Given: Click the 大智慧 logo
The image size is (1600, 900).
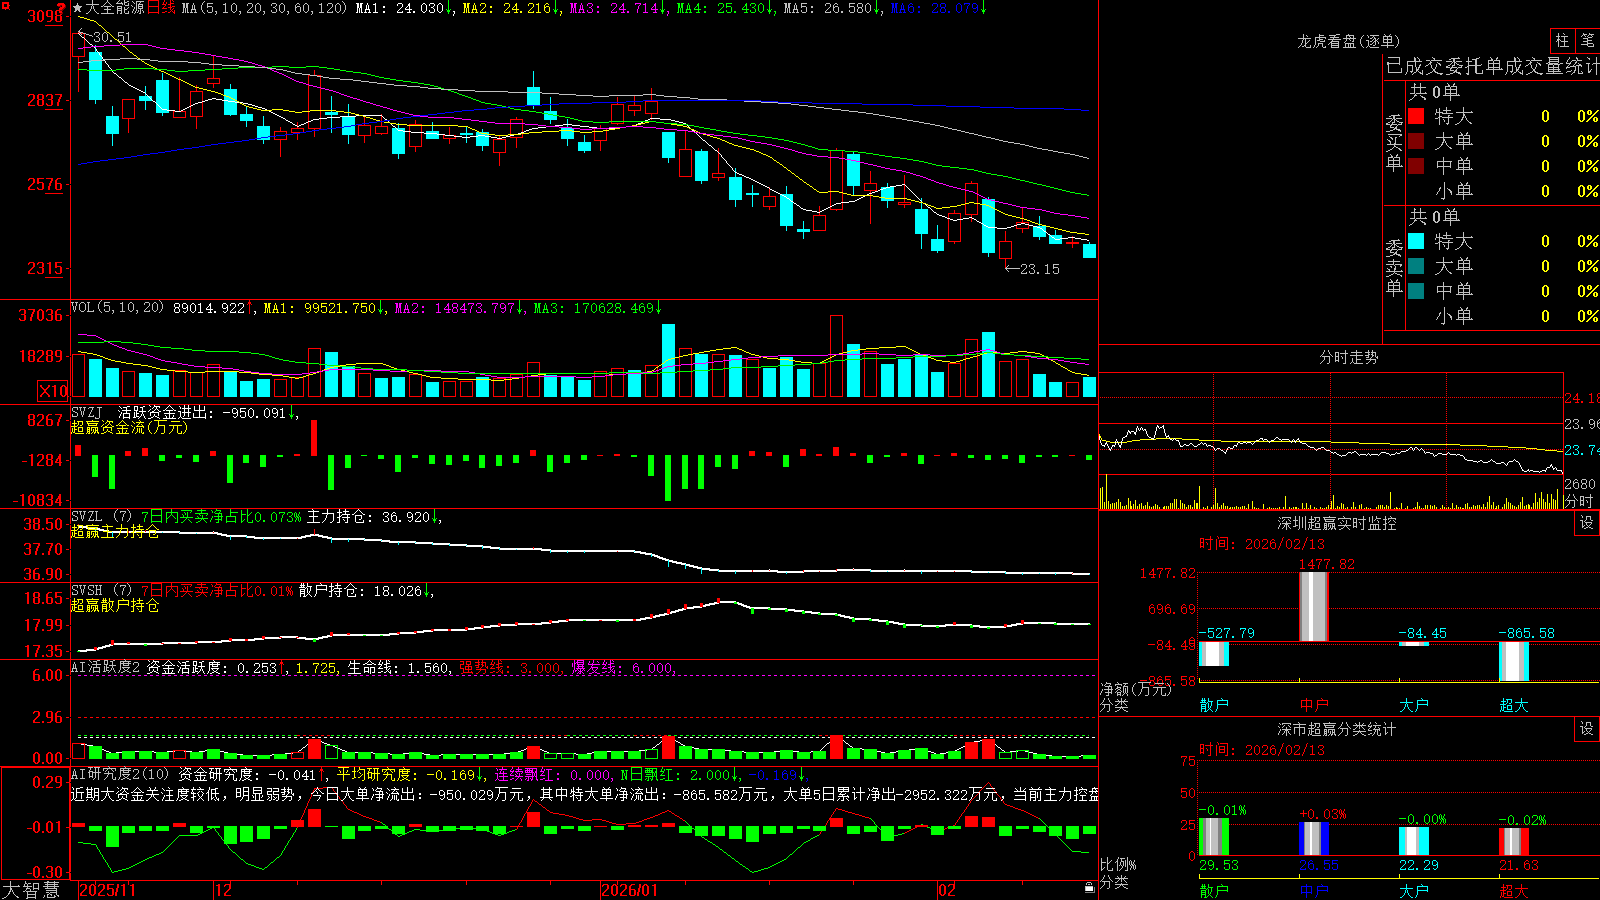Looking at the screenshot, I should coord(31,890).
